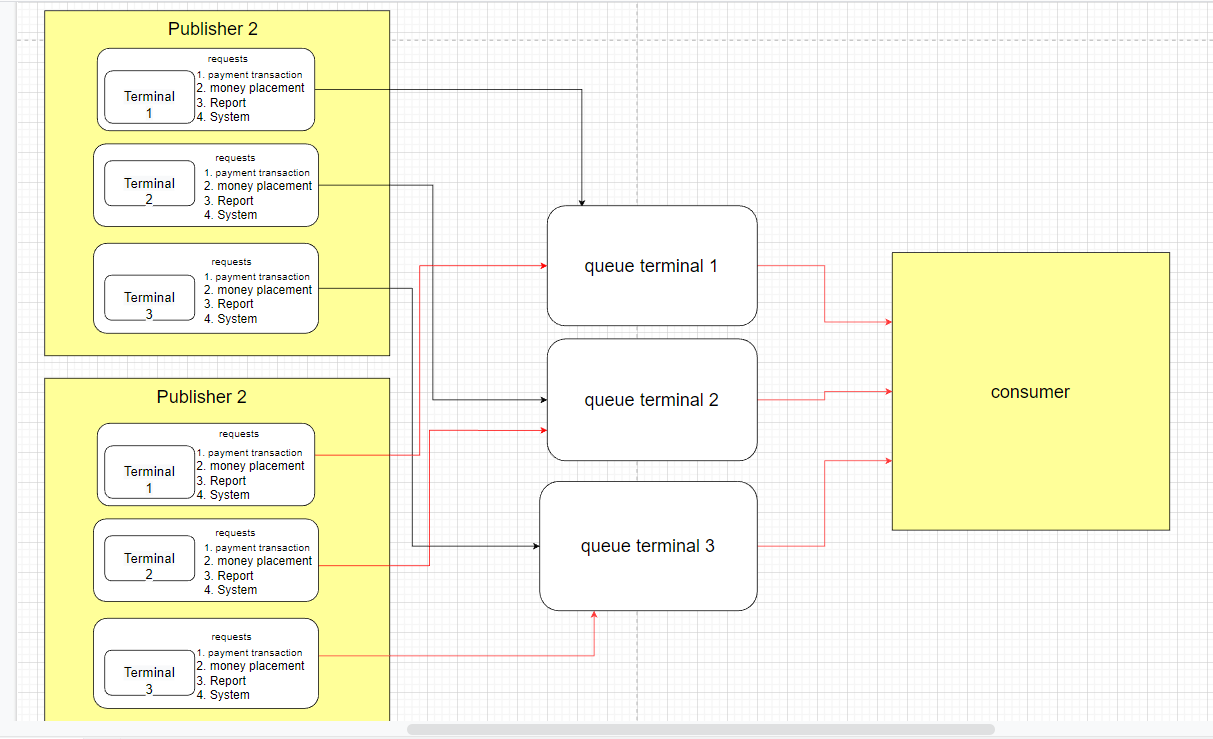Click the requests list above Terminal 1

(228, 58)
